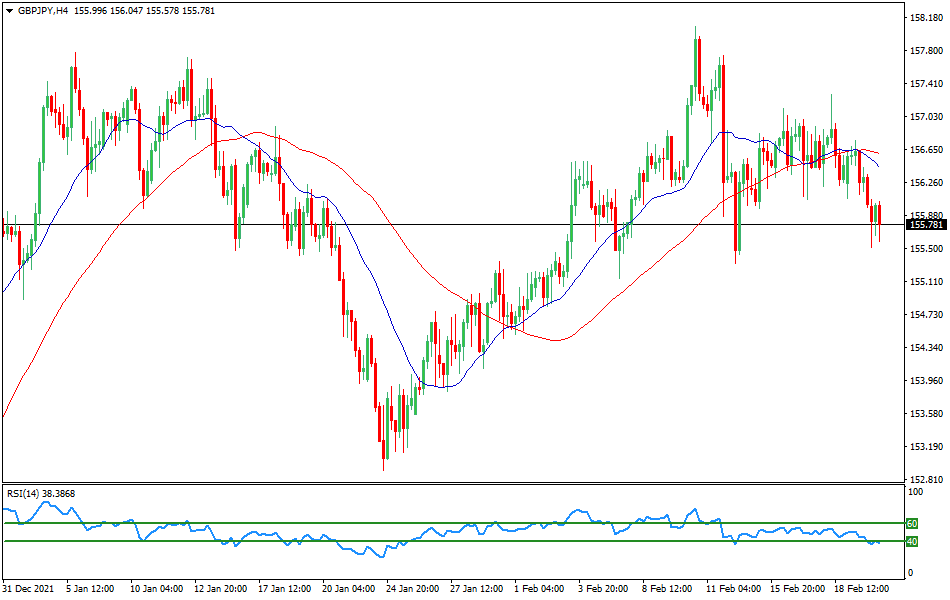The height and width of the screenshot is (600, 950).
Task: Click the 158.190 price scale label
Action: tap(926, 18)
